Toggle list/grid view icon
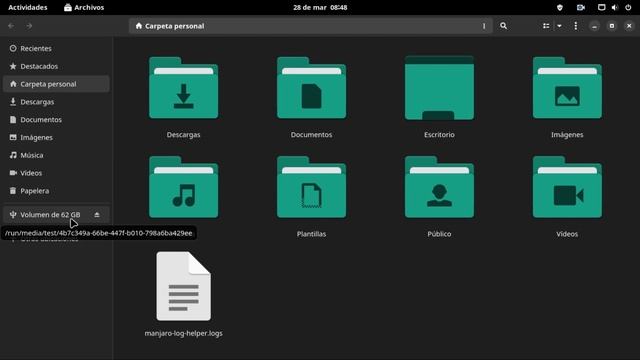 pyautogui.click(x=546, y=26)
